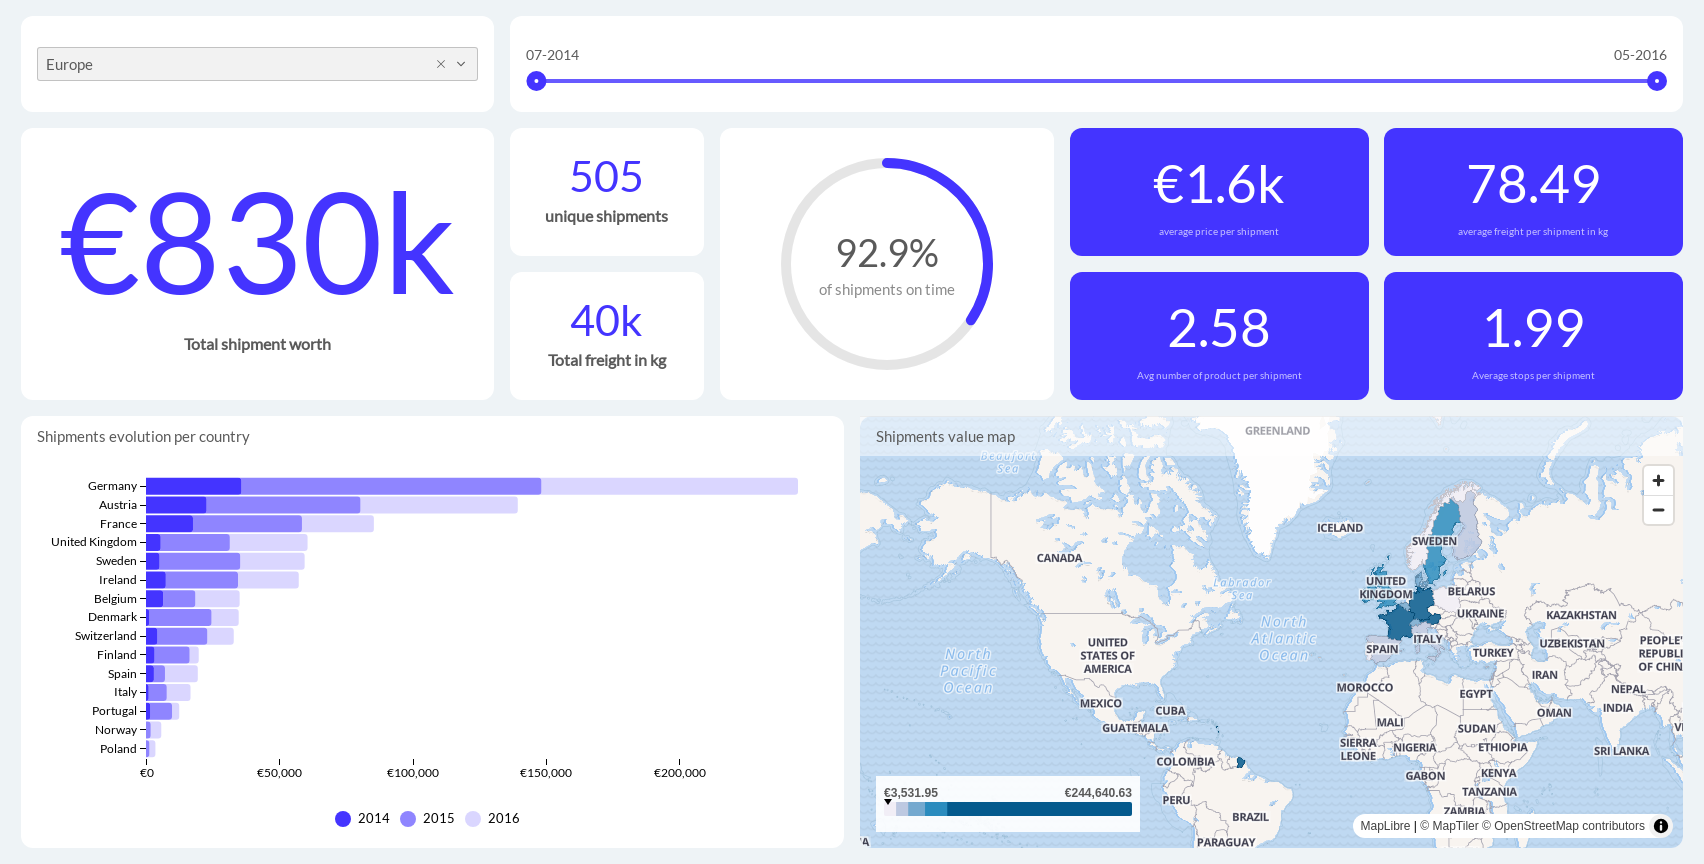Click Germany's 2014 bar segment
Screen dimensions: 1704x864
coord(193,486)
